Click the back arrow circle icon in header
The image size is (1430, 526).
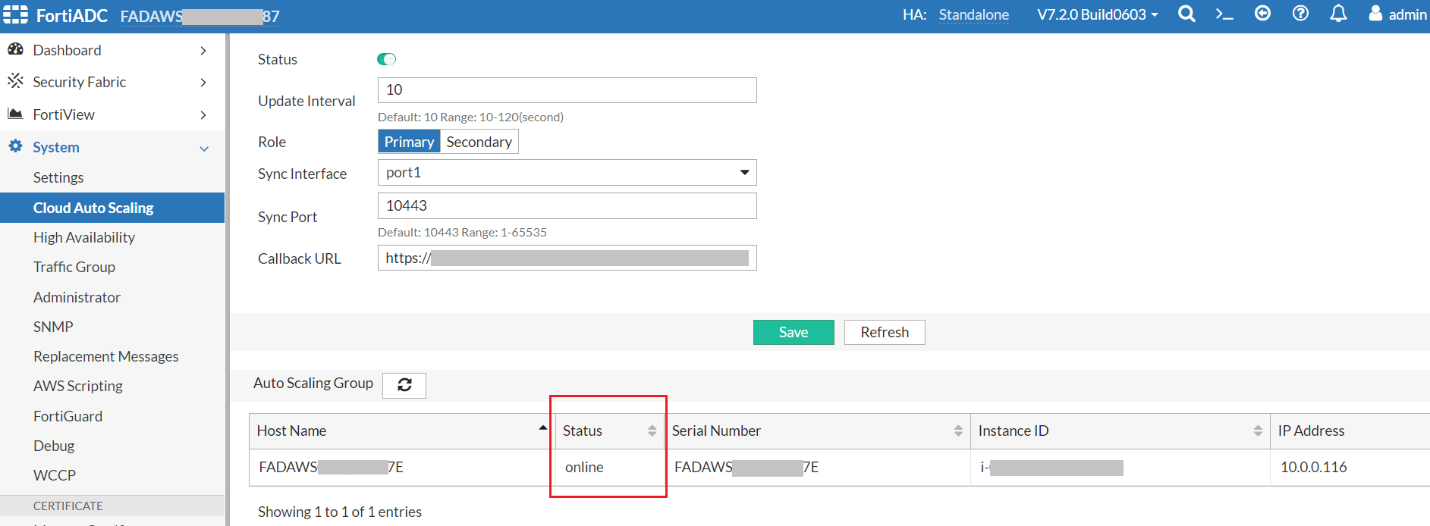point(1262,14)
